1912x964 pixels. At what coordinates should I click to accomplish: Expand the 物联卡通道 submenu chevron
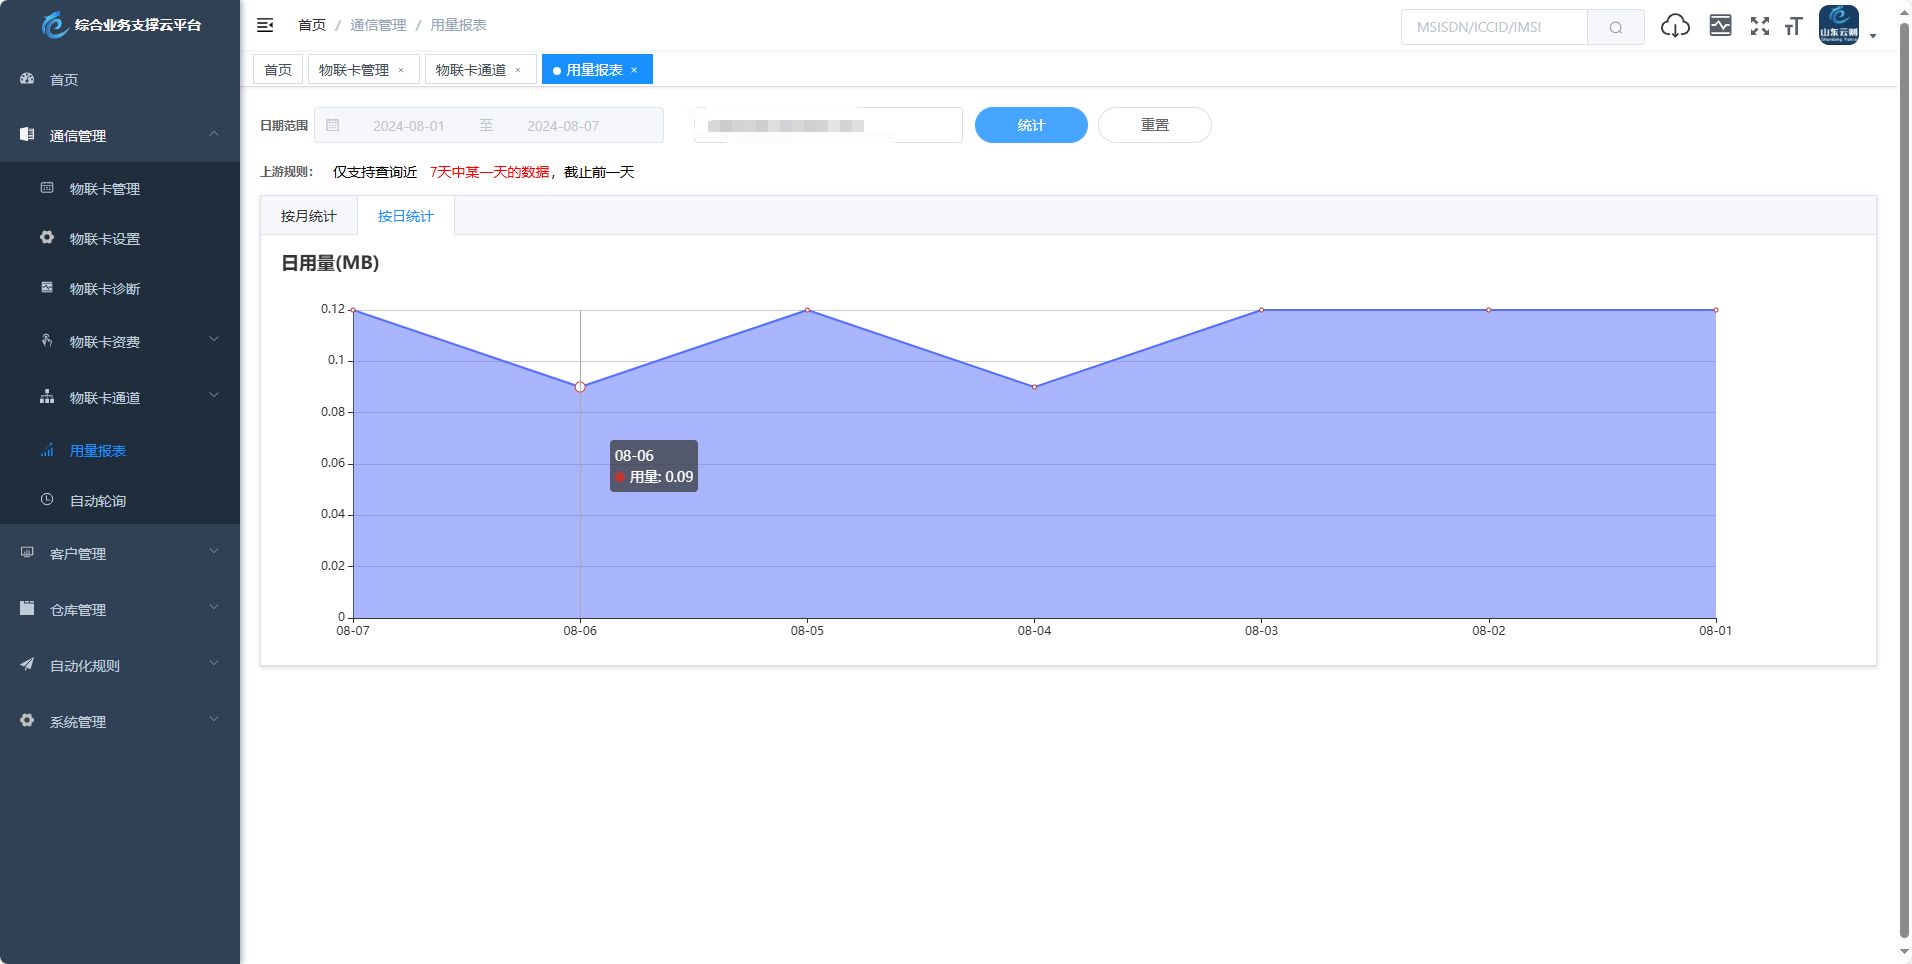pyautogui.click(x=214, y=397)
